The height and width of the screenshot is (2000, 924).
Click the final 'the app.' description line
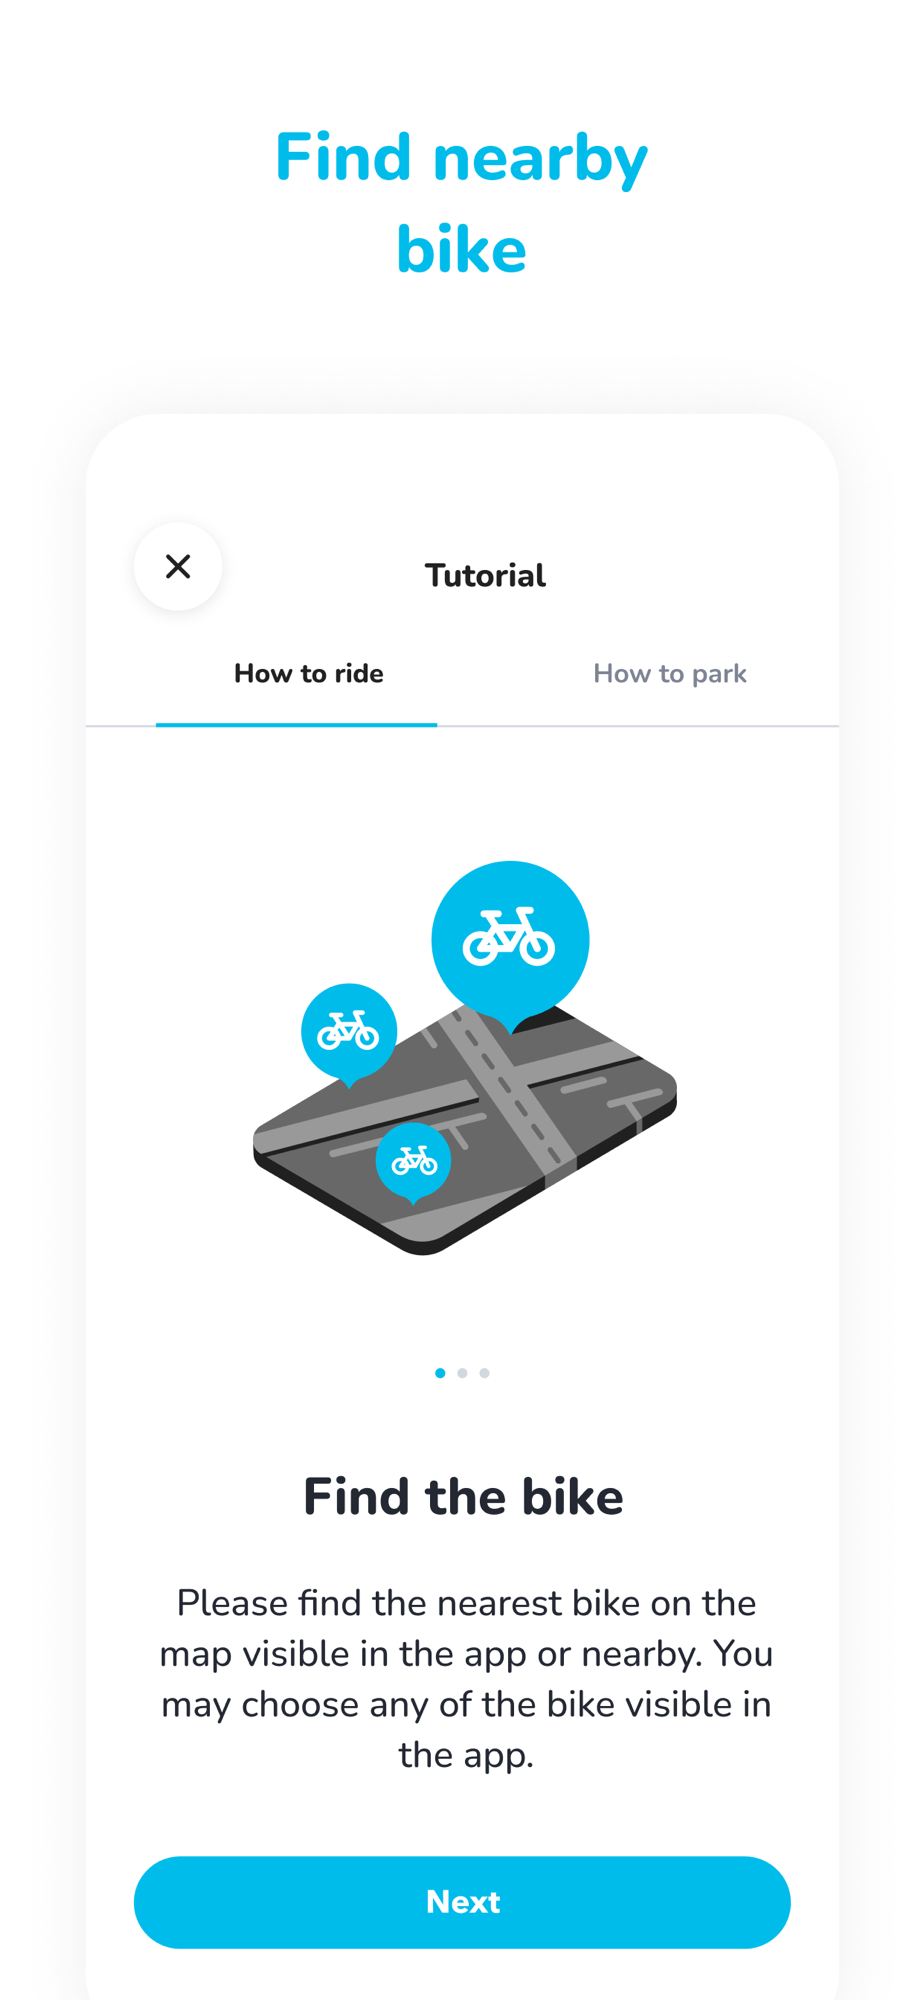click(466, 1755)
